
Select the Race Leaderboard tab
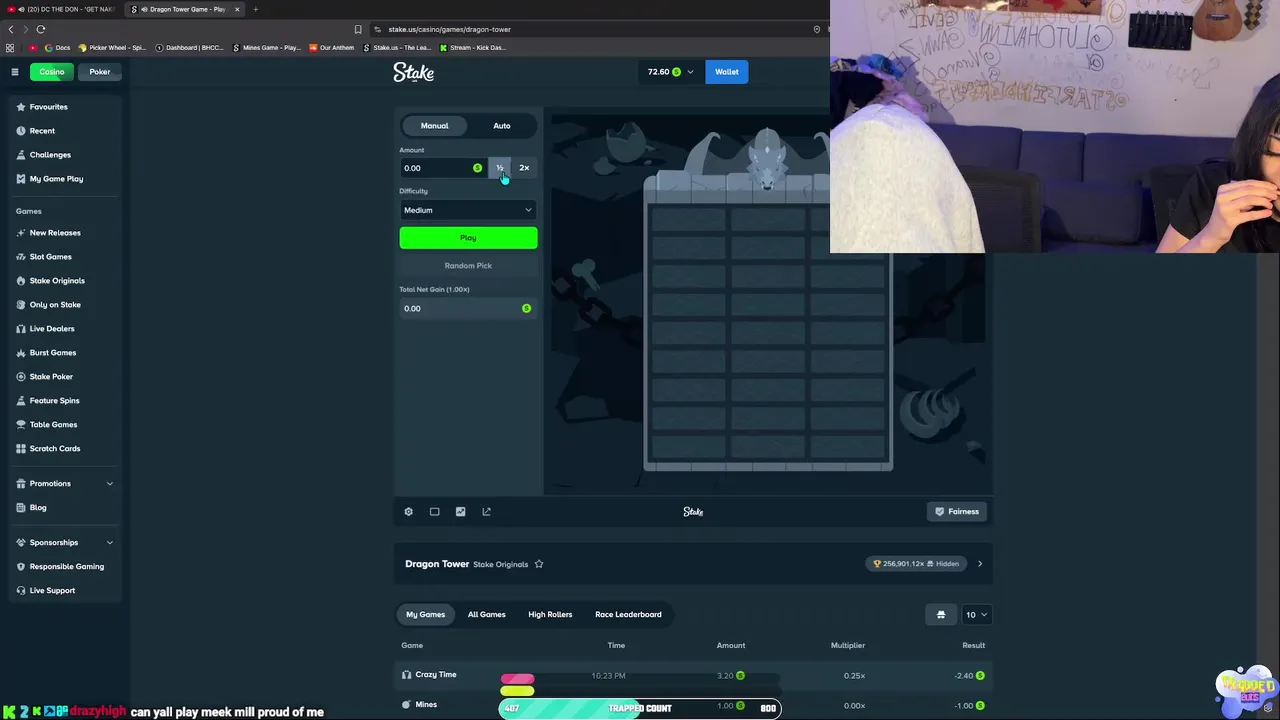pos(628,615)
